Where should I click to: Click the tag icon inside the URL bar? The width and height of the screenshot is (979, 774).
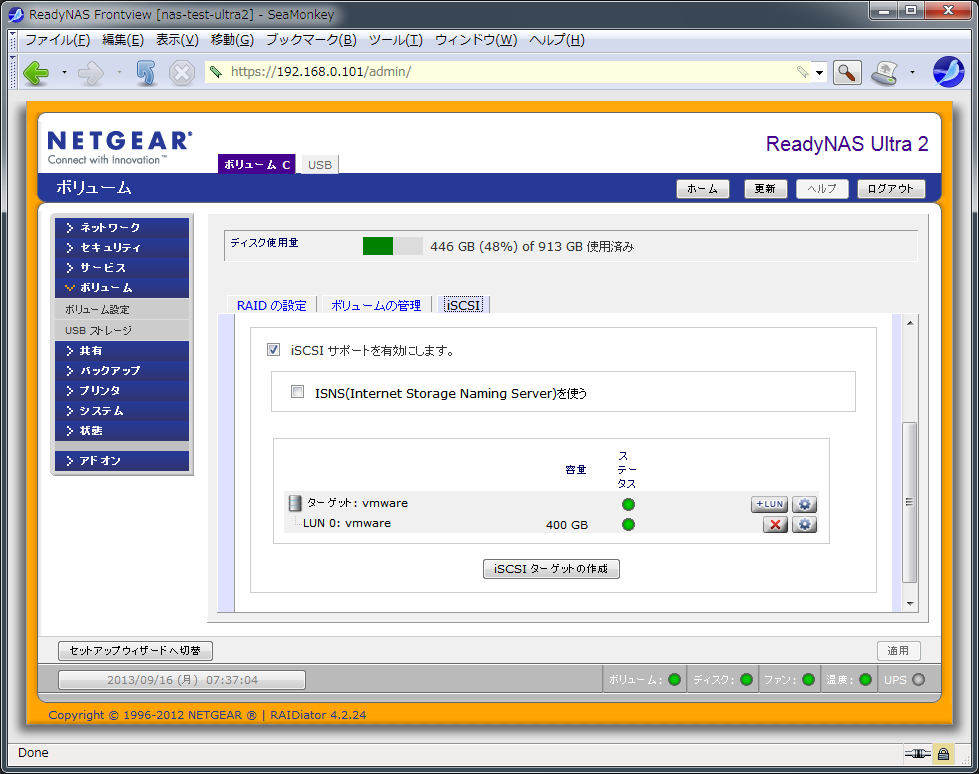[803, 72]
